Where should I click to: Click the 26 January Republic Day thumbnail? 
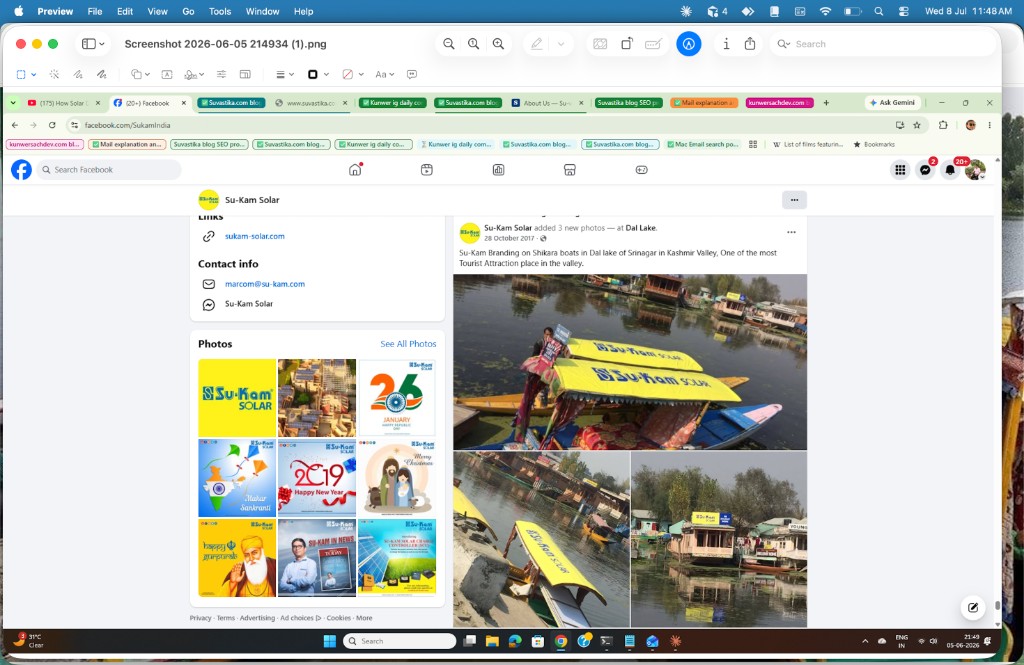point(397,398)
